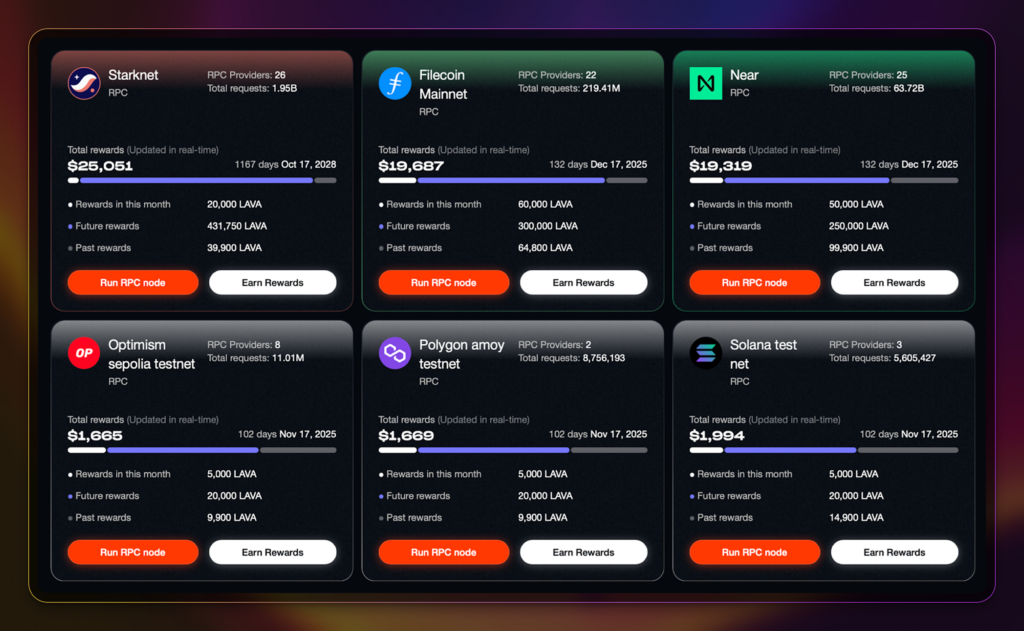Earn Rewards on Filecoin Mainnet card

point(583,282)
